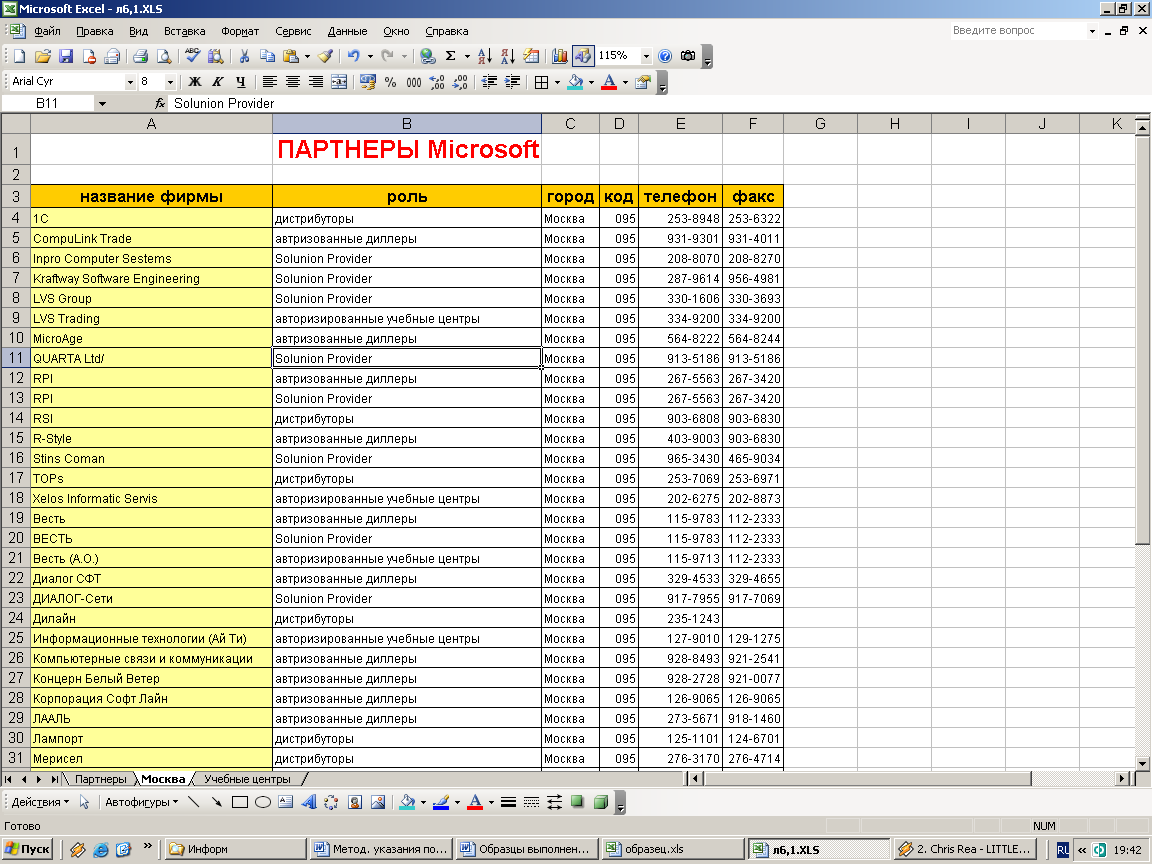Open the undo history dropdown arrow

pyautogui.click(x=370, y=56)
